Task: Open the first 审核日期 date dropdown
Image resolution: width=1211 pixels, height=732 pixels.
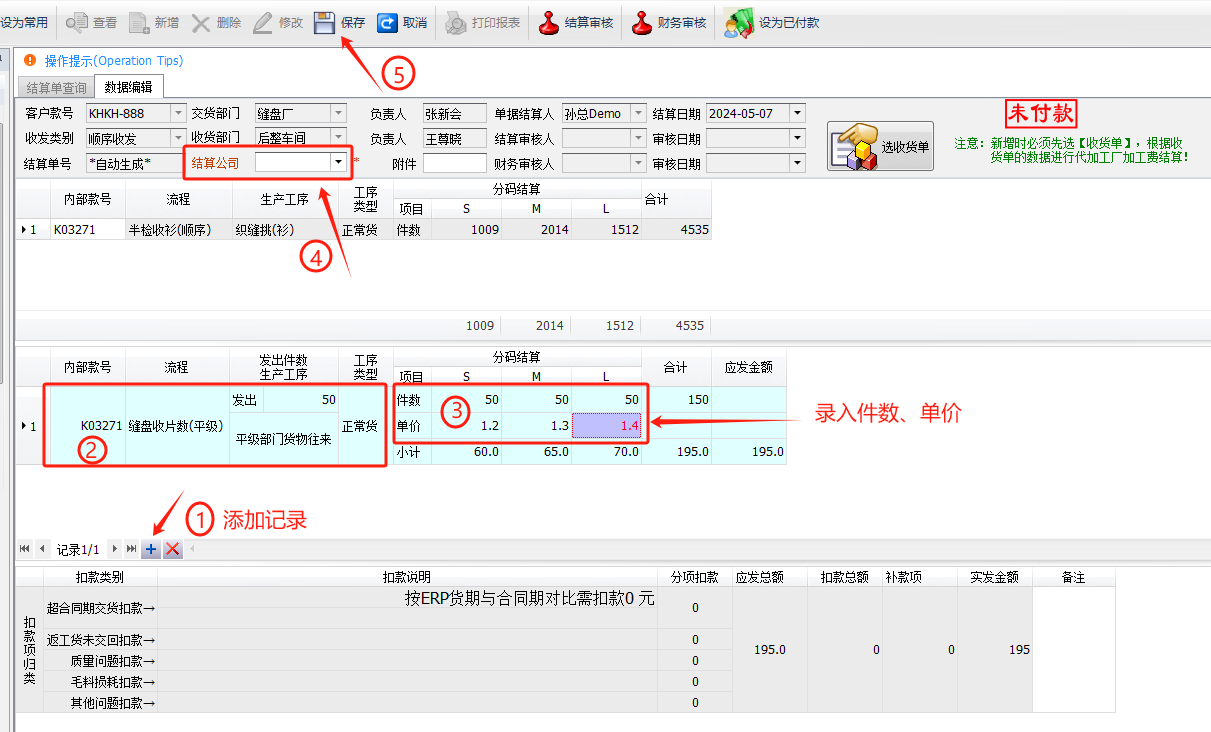Action: click(797, 138)
